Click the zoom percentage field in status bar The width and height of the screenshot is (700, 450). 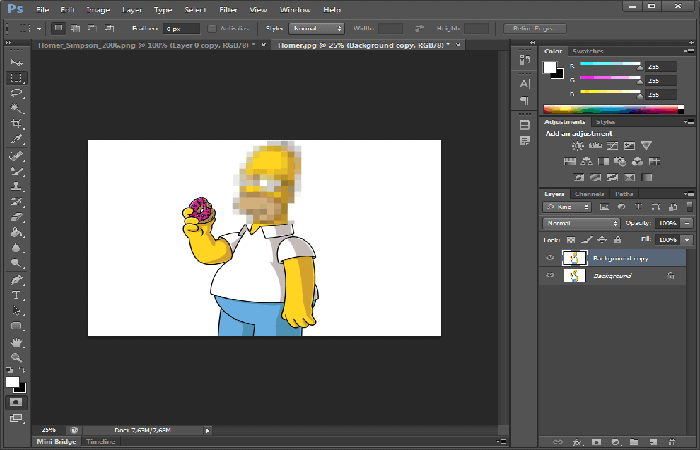pos(49,430)
